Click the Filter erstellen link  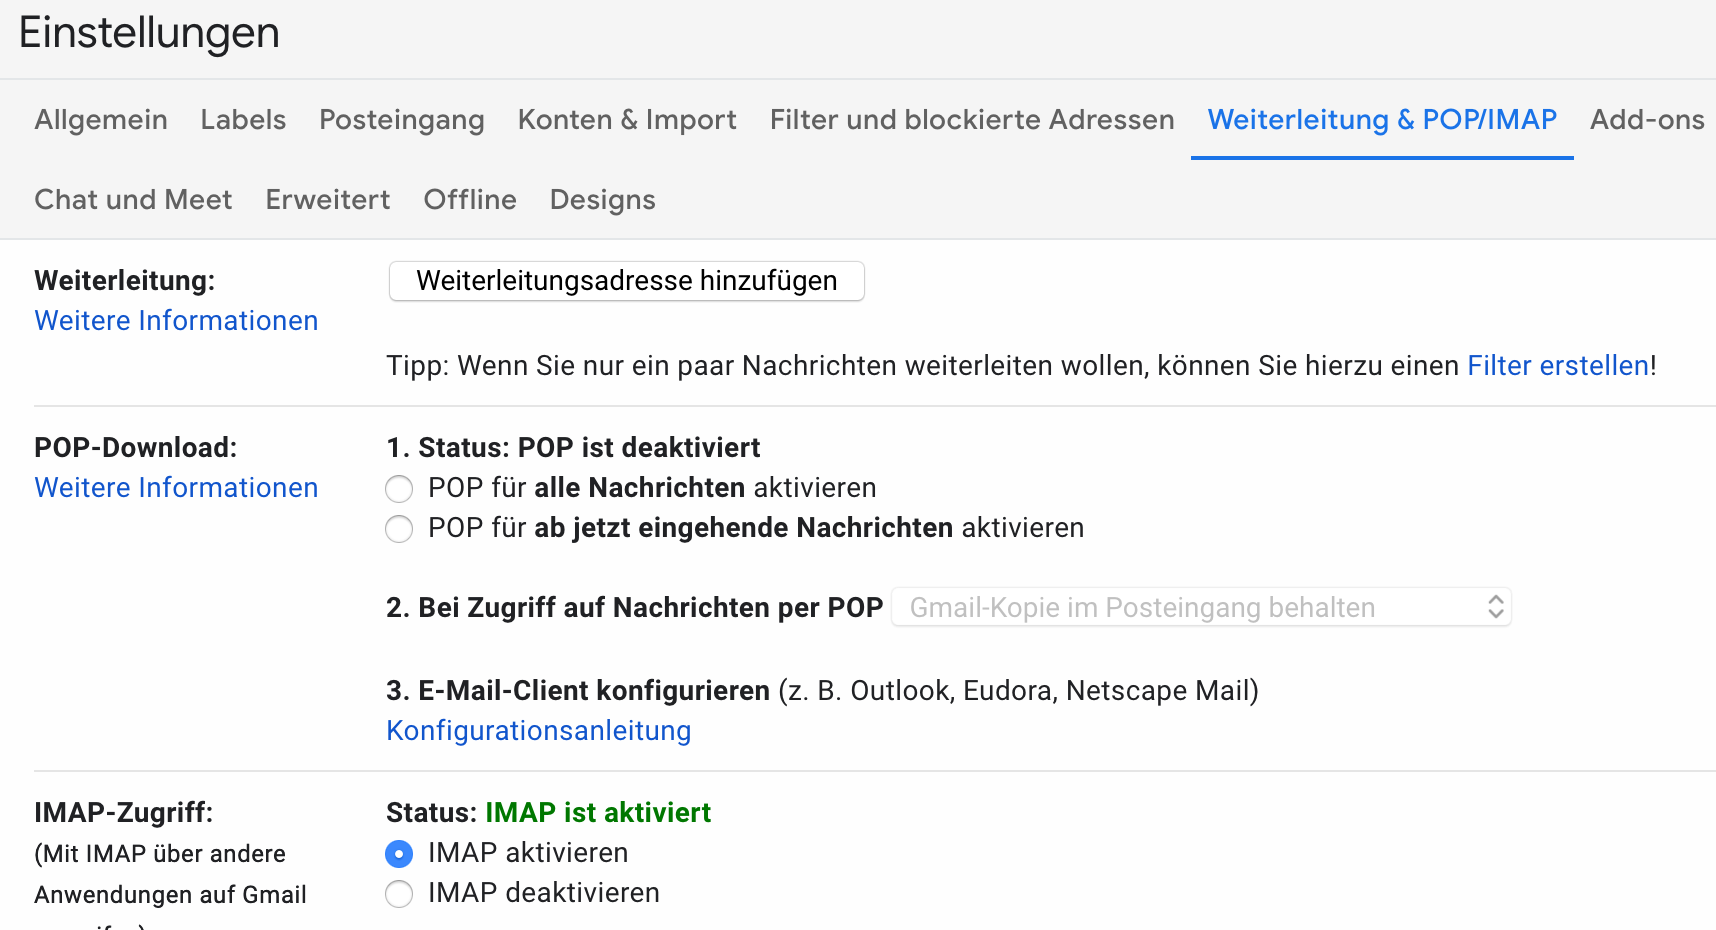pos(1558,366)
